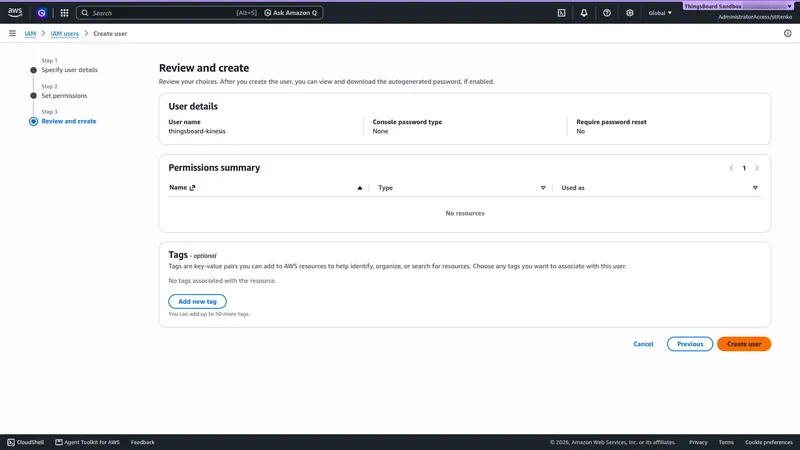The width and height of the screenshot is (800, 450).
Task: Open the AWS home logo
Action: 15,12
